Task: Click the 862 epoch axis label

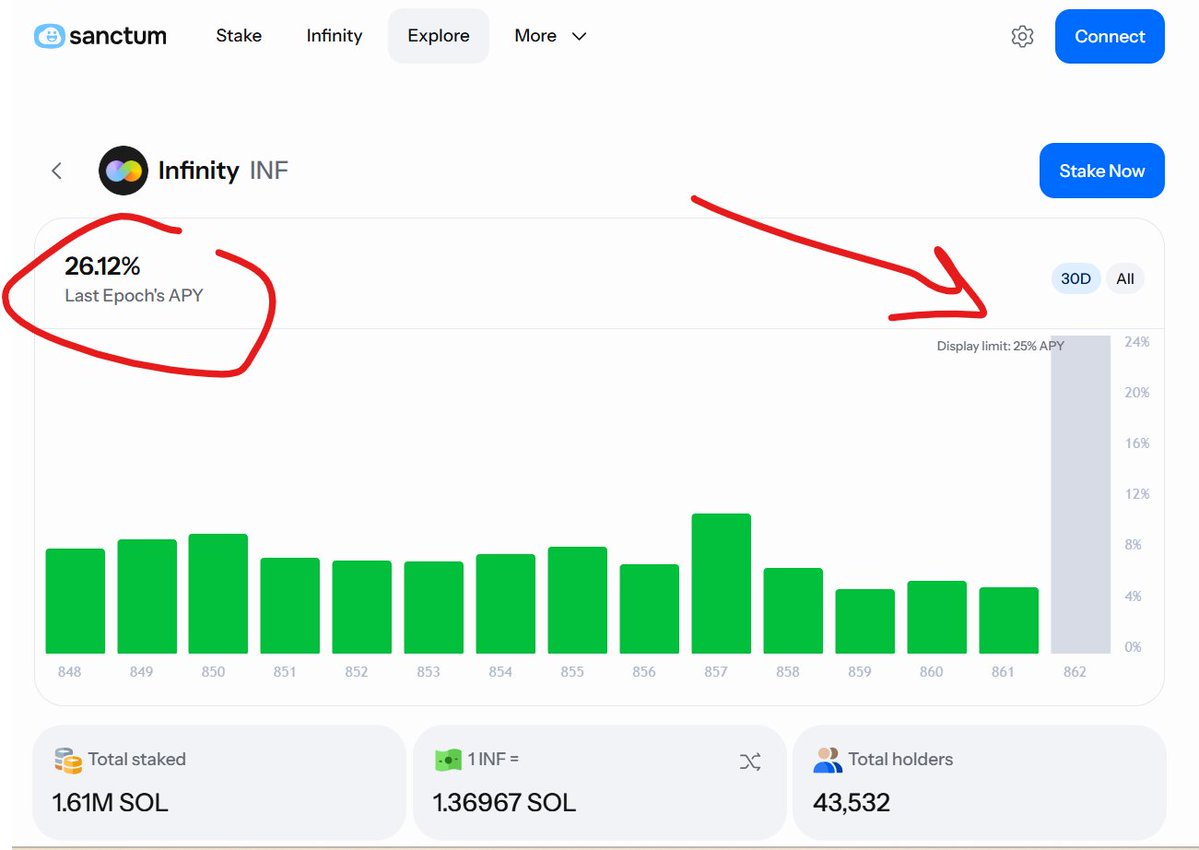Action: point(1074,672)
